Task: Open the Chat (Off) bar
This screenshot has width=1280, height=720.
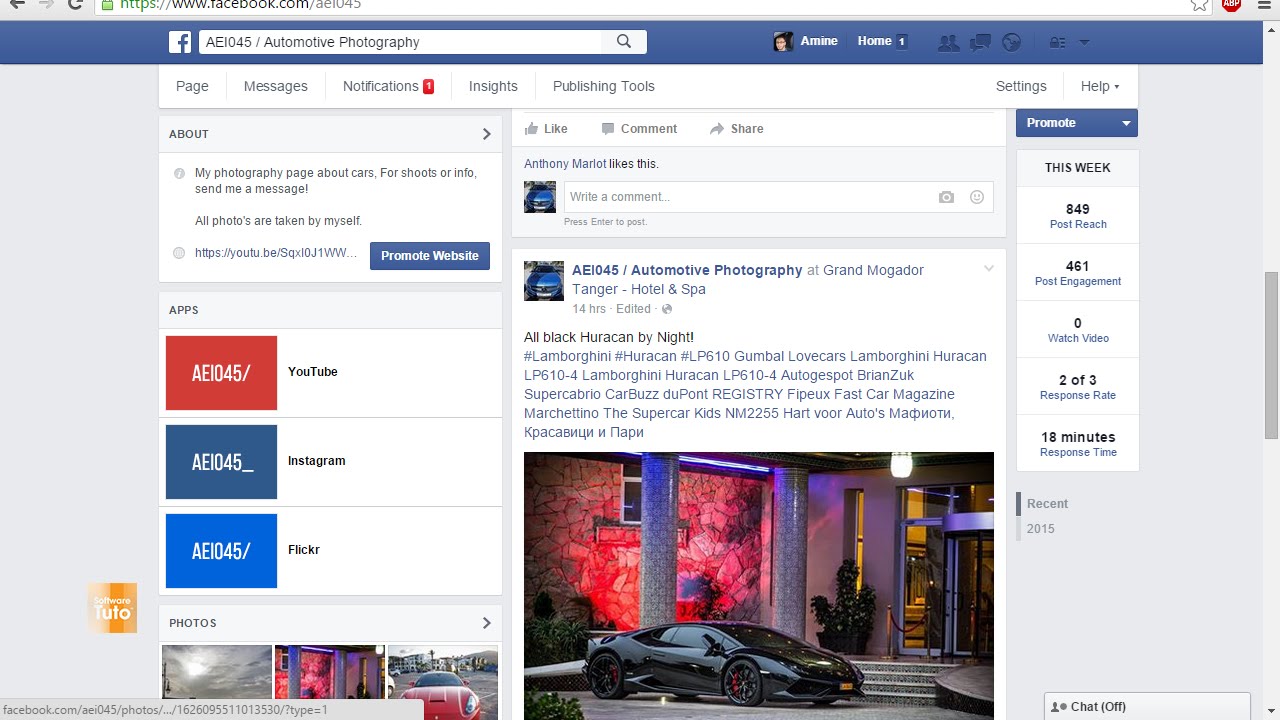Action: 1147,707
